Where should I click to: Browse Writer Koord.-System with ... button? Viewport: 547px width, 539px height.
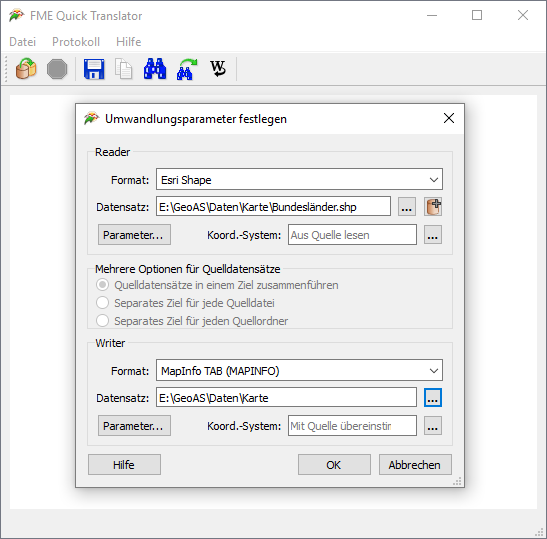pos(433,426)
